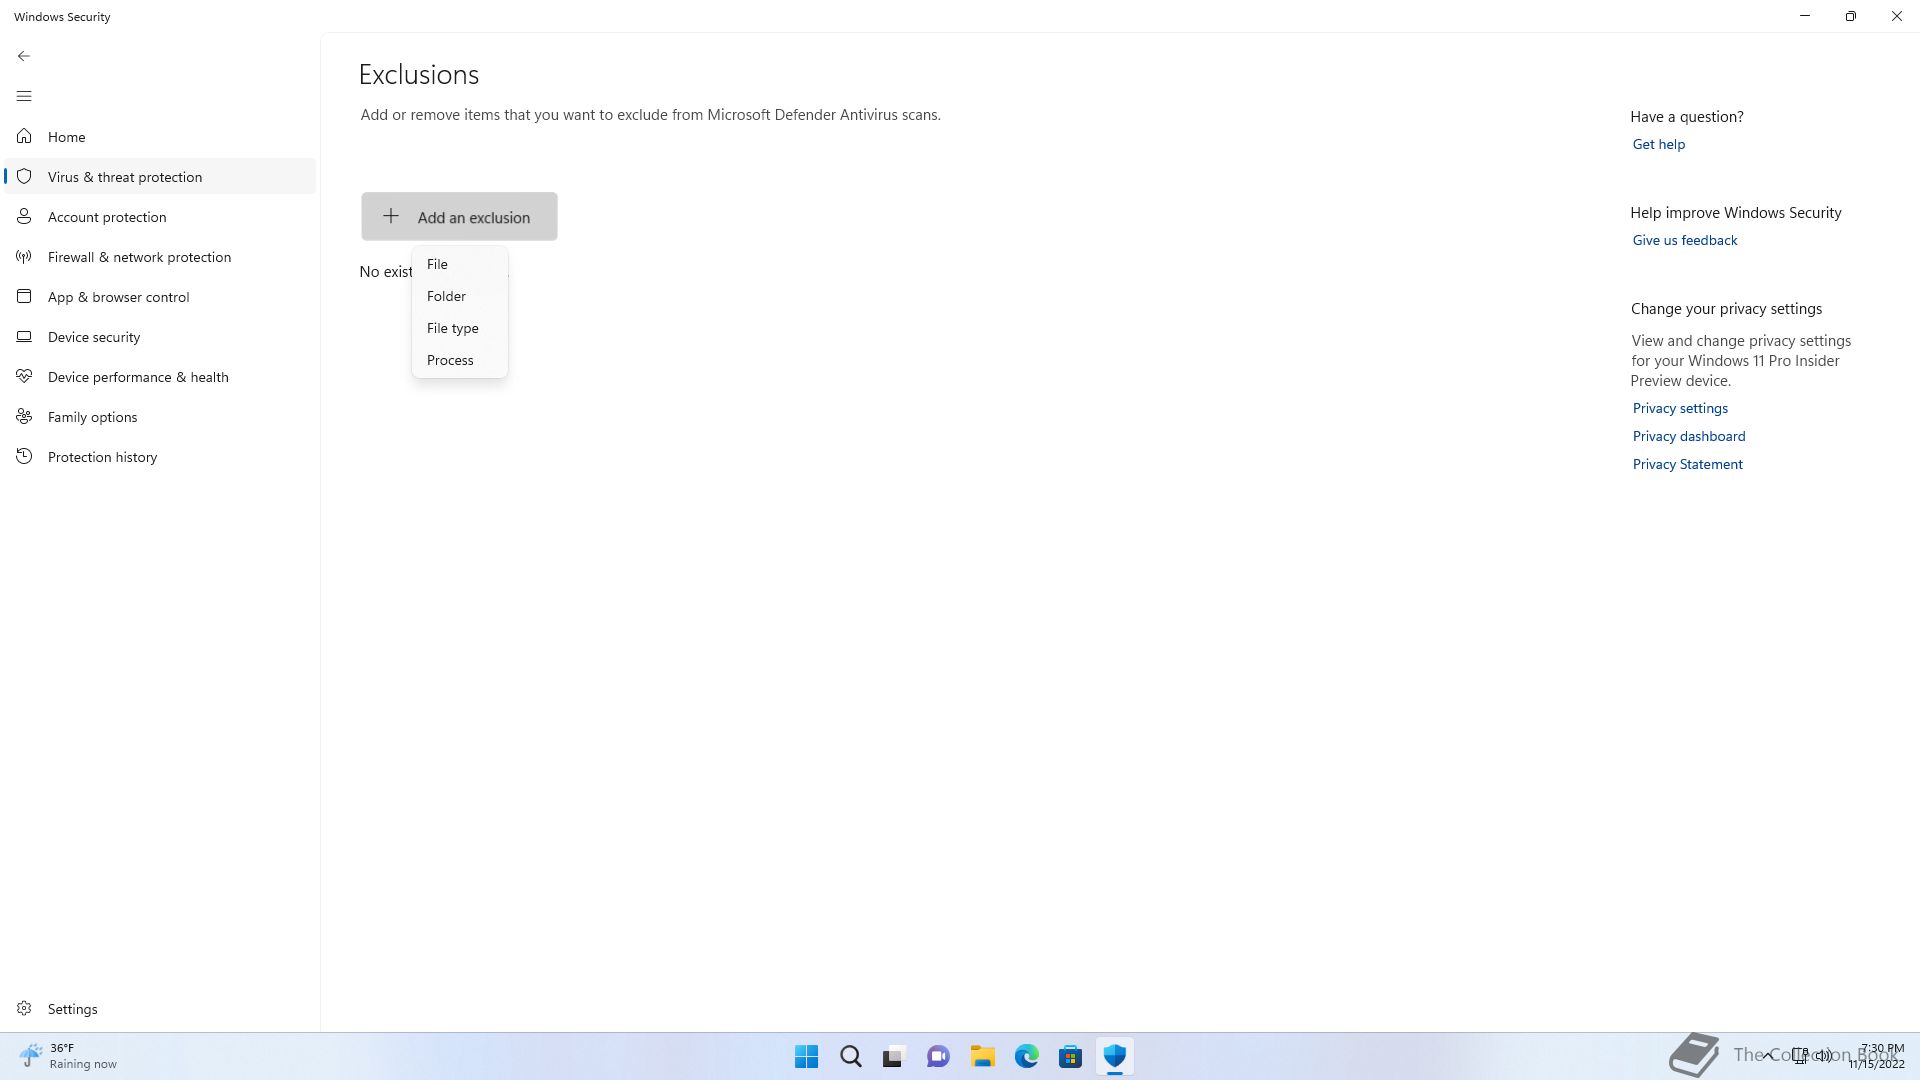
Task: Click the Virus & threat protection shield icon
Action: point(24,176)
